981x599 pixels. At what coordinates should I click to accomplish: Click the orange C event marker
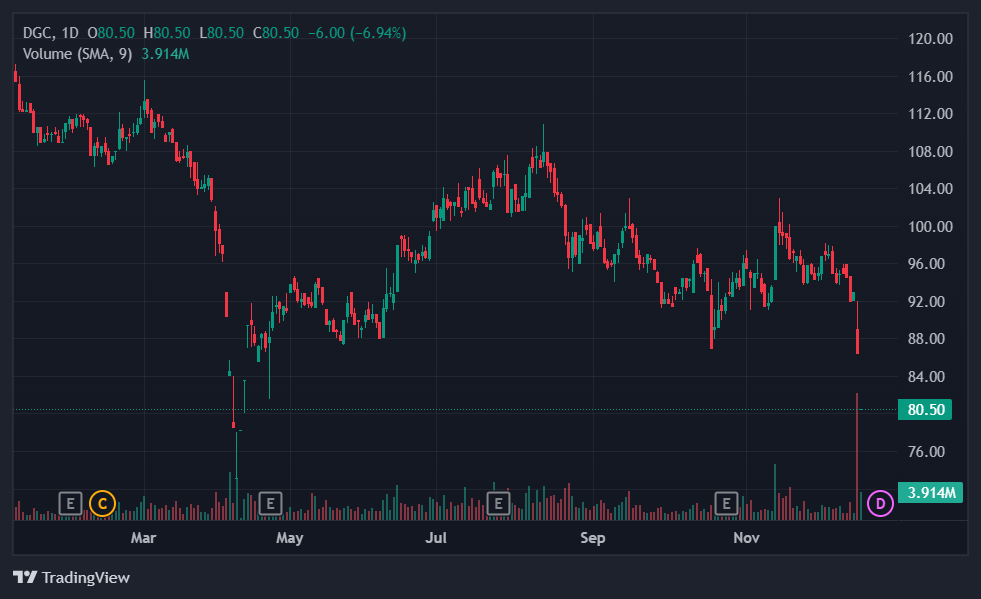(102, 503)
